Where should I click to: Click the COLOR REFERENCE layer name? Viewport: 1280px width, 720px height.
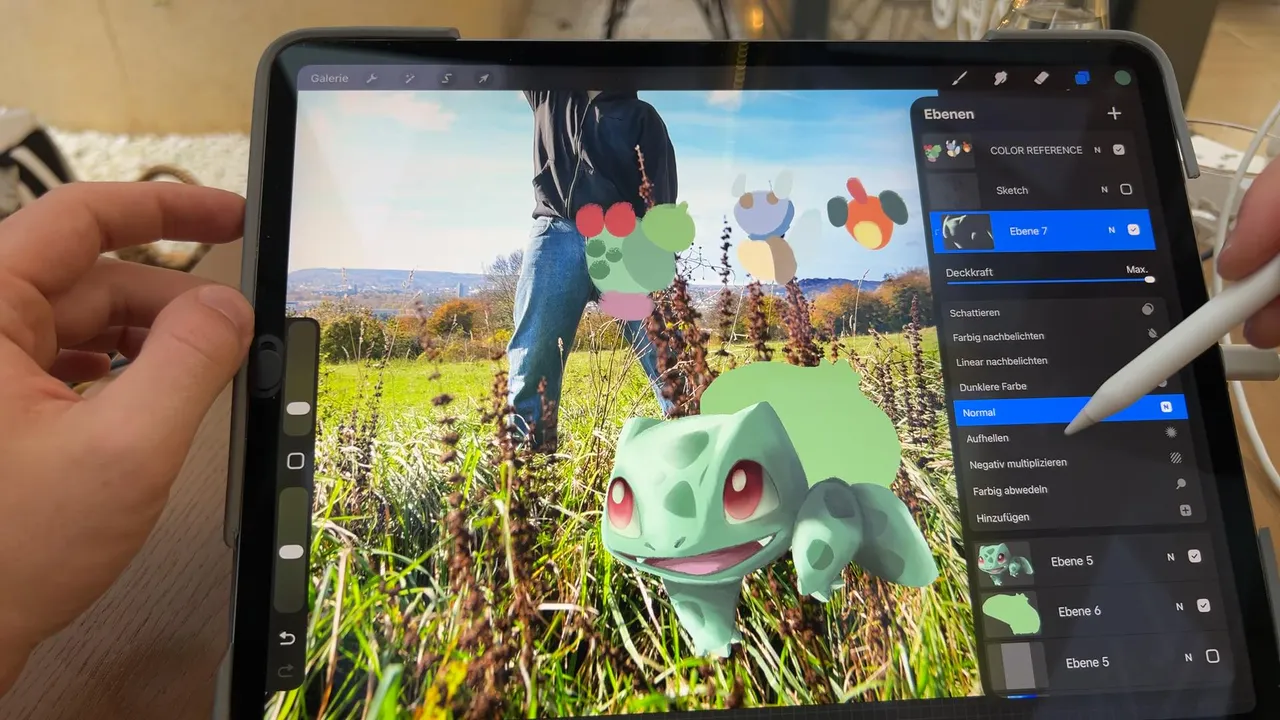1036,150
